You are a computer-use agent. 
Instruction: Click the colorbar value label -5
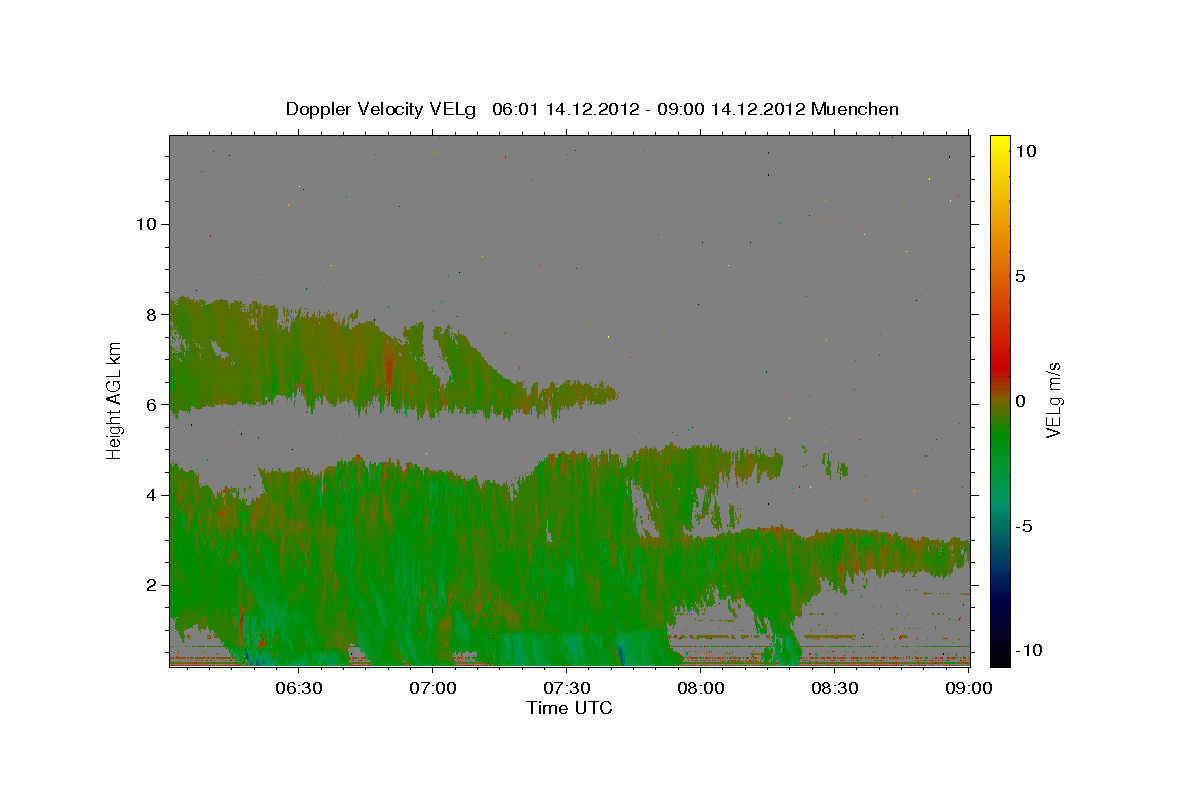(1024, 526)
